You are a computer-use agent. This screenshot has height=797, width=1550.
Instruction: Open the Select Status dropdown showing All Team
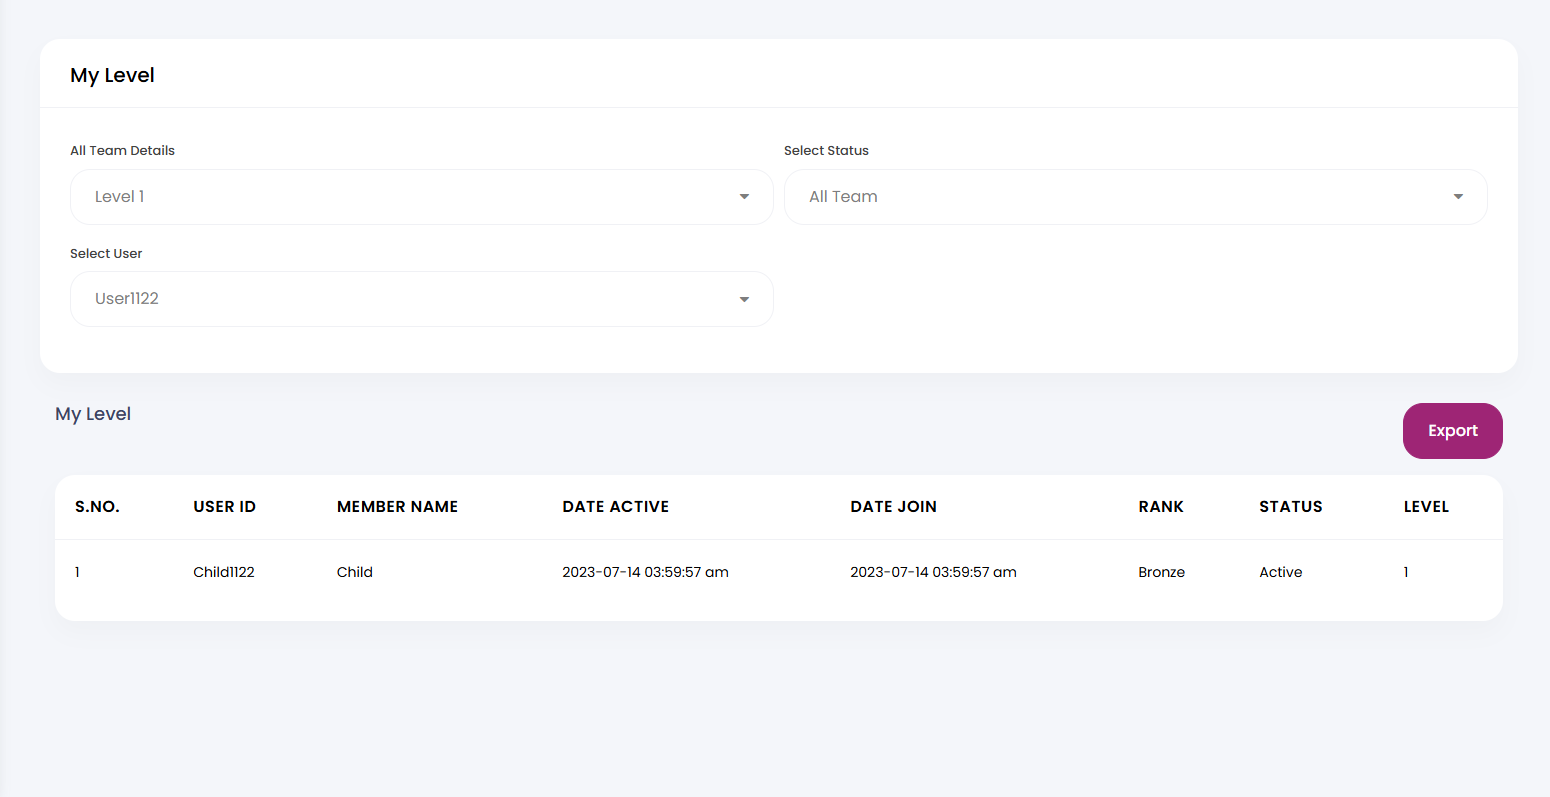[x=1134, y=197]
